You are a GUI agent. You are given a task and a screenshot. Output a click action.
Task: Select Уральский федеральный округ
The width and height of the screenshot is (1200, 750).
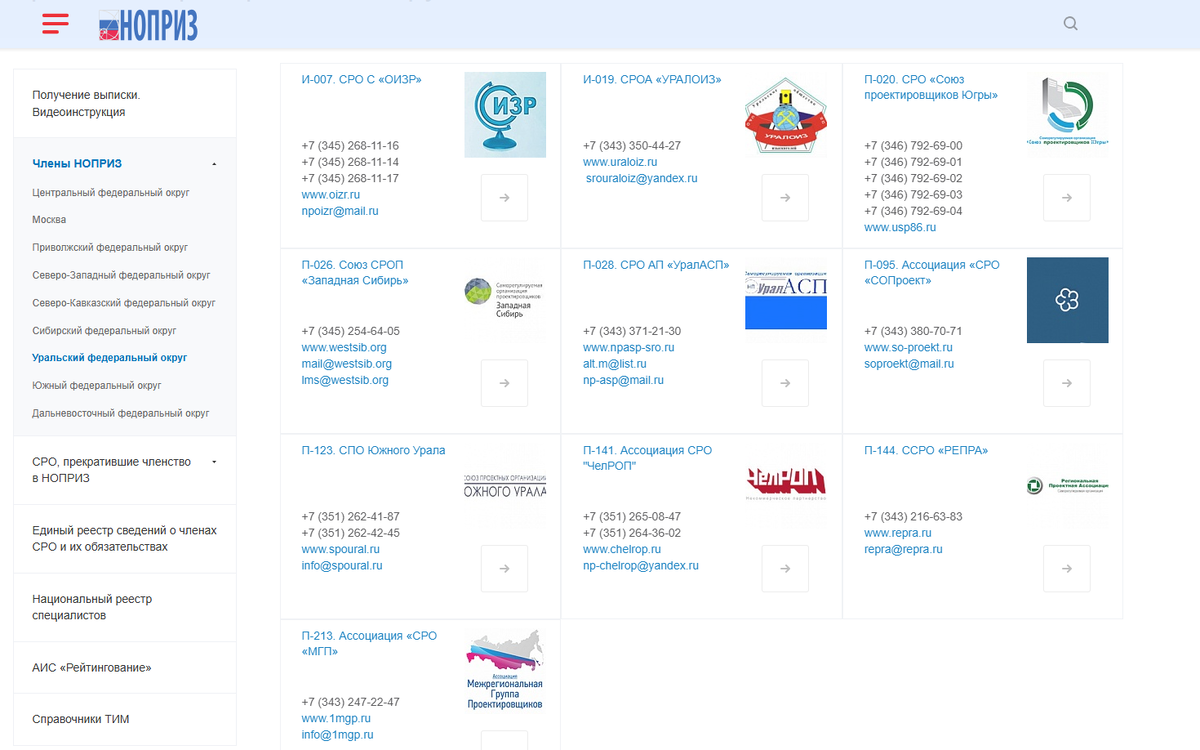[x=110, y=358]
